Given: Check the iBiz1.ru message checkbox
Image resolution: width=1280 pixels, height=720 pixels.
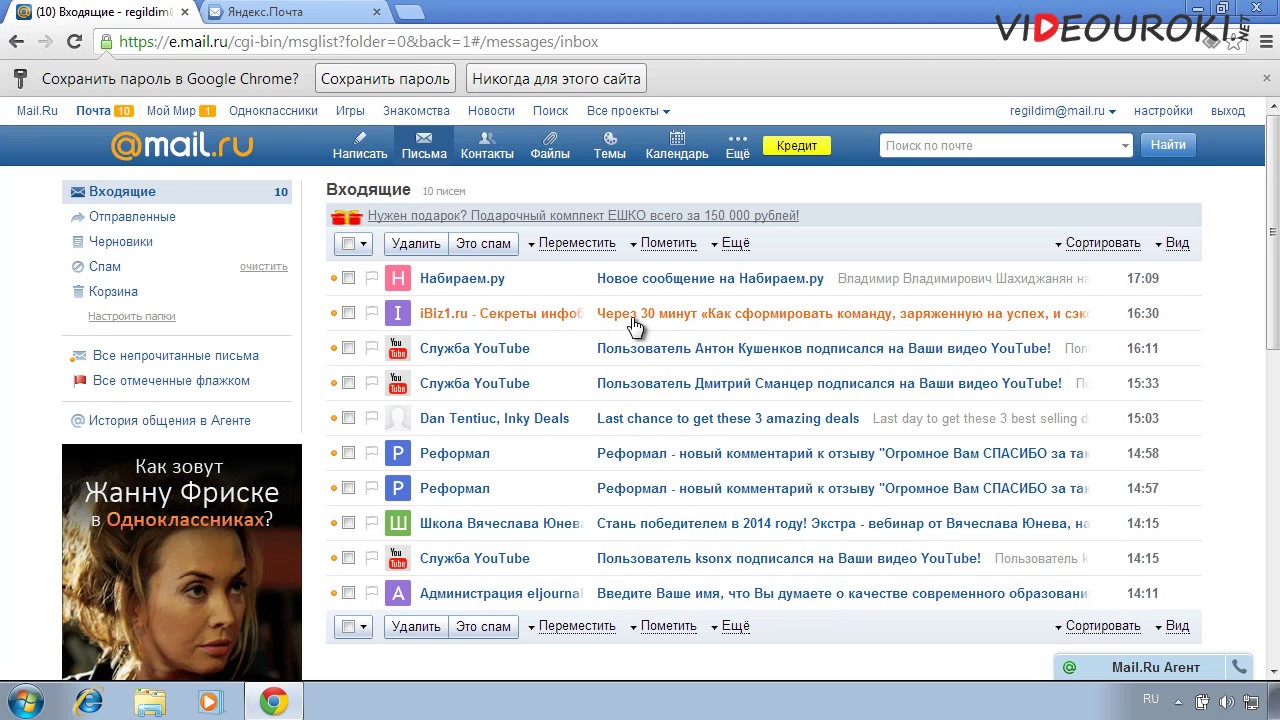Looking at the screenshot, I should pos(348,313).
